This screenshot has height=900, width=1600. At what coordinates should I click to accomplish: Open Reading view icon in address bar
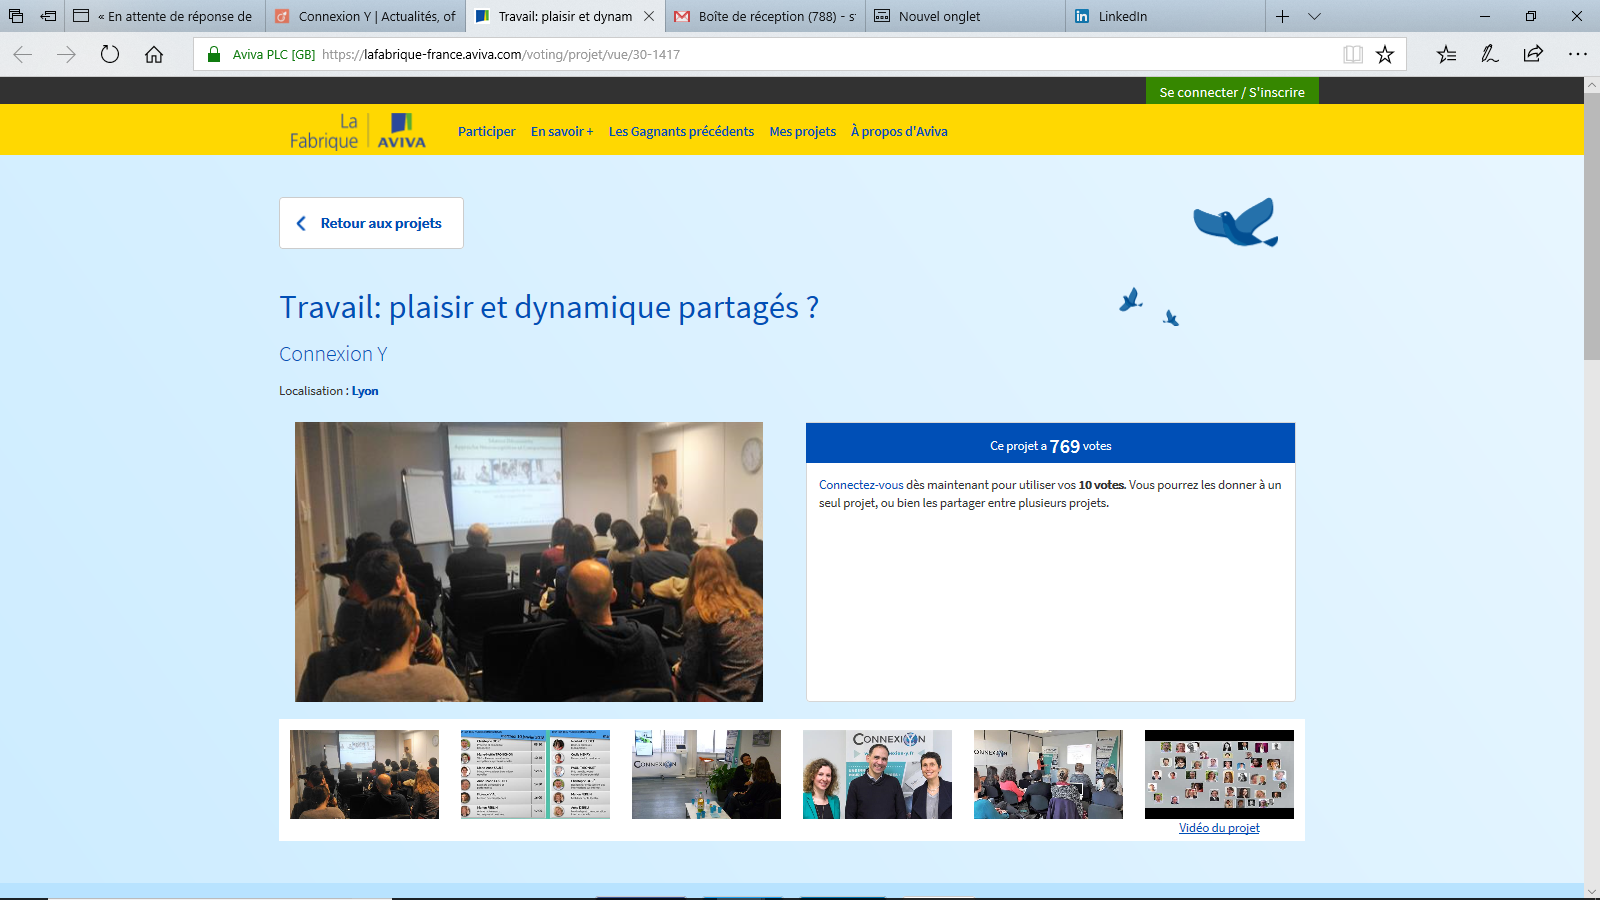tap(1352, 54)
